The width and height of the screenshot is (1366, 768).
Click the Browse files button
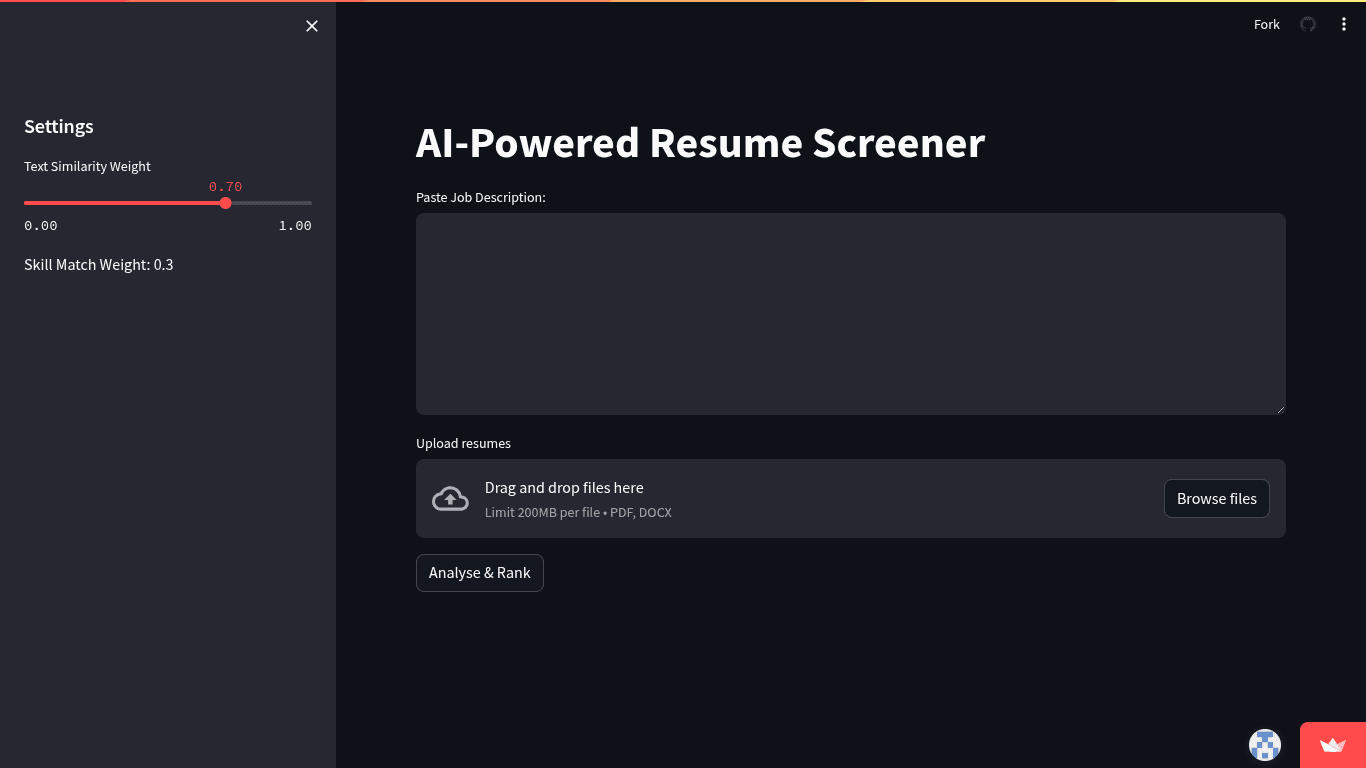1217,498
